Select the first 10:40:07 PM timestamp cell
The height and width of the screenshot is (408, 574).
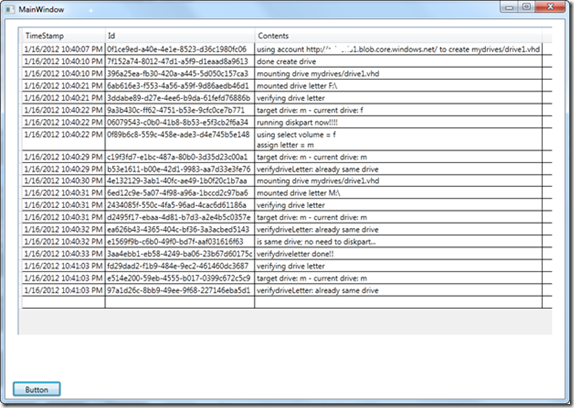pos(63,49)
